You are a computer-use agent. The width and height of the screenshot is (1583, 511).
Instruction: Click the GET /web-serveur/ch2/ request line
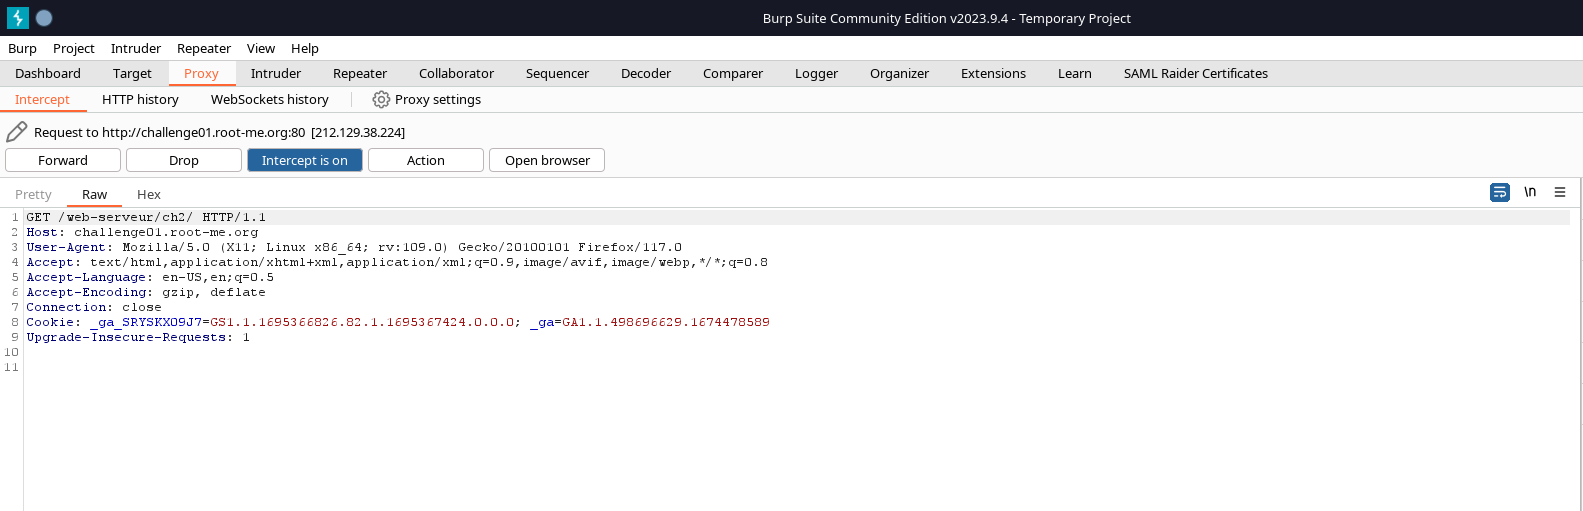coord(146,217)
